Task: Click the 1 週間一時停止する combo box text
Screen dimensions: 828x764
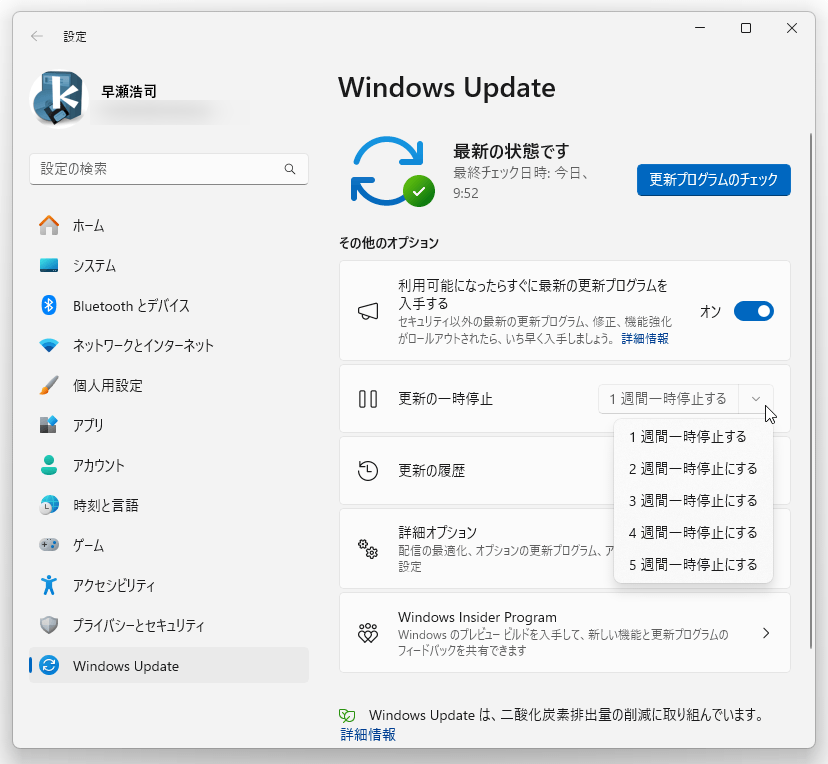Action: click(668, 399)
